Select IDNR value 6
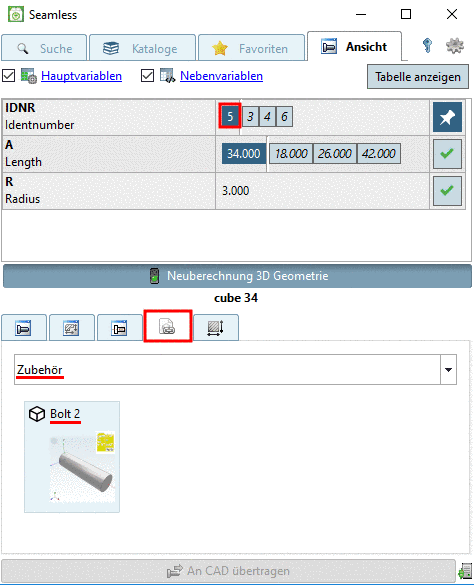The height and width of the screenshot is (585, 474). (284, 116)
